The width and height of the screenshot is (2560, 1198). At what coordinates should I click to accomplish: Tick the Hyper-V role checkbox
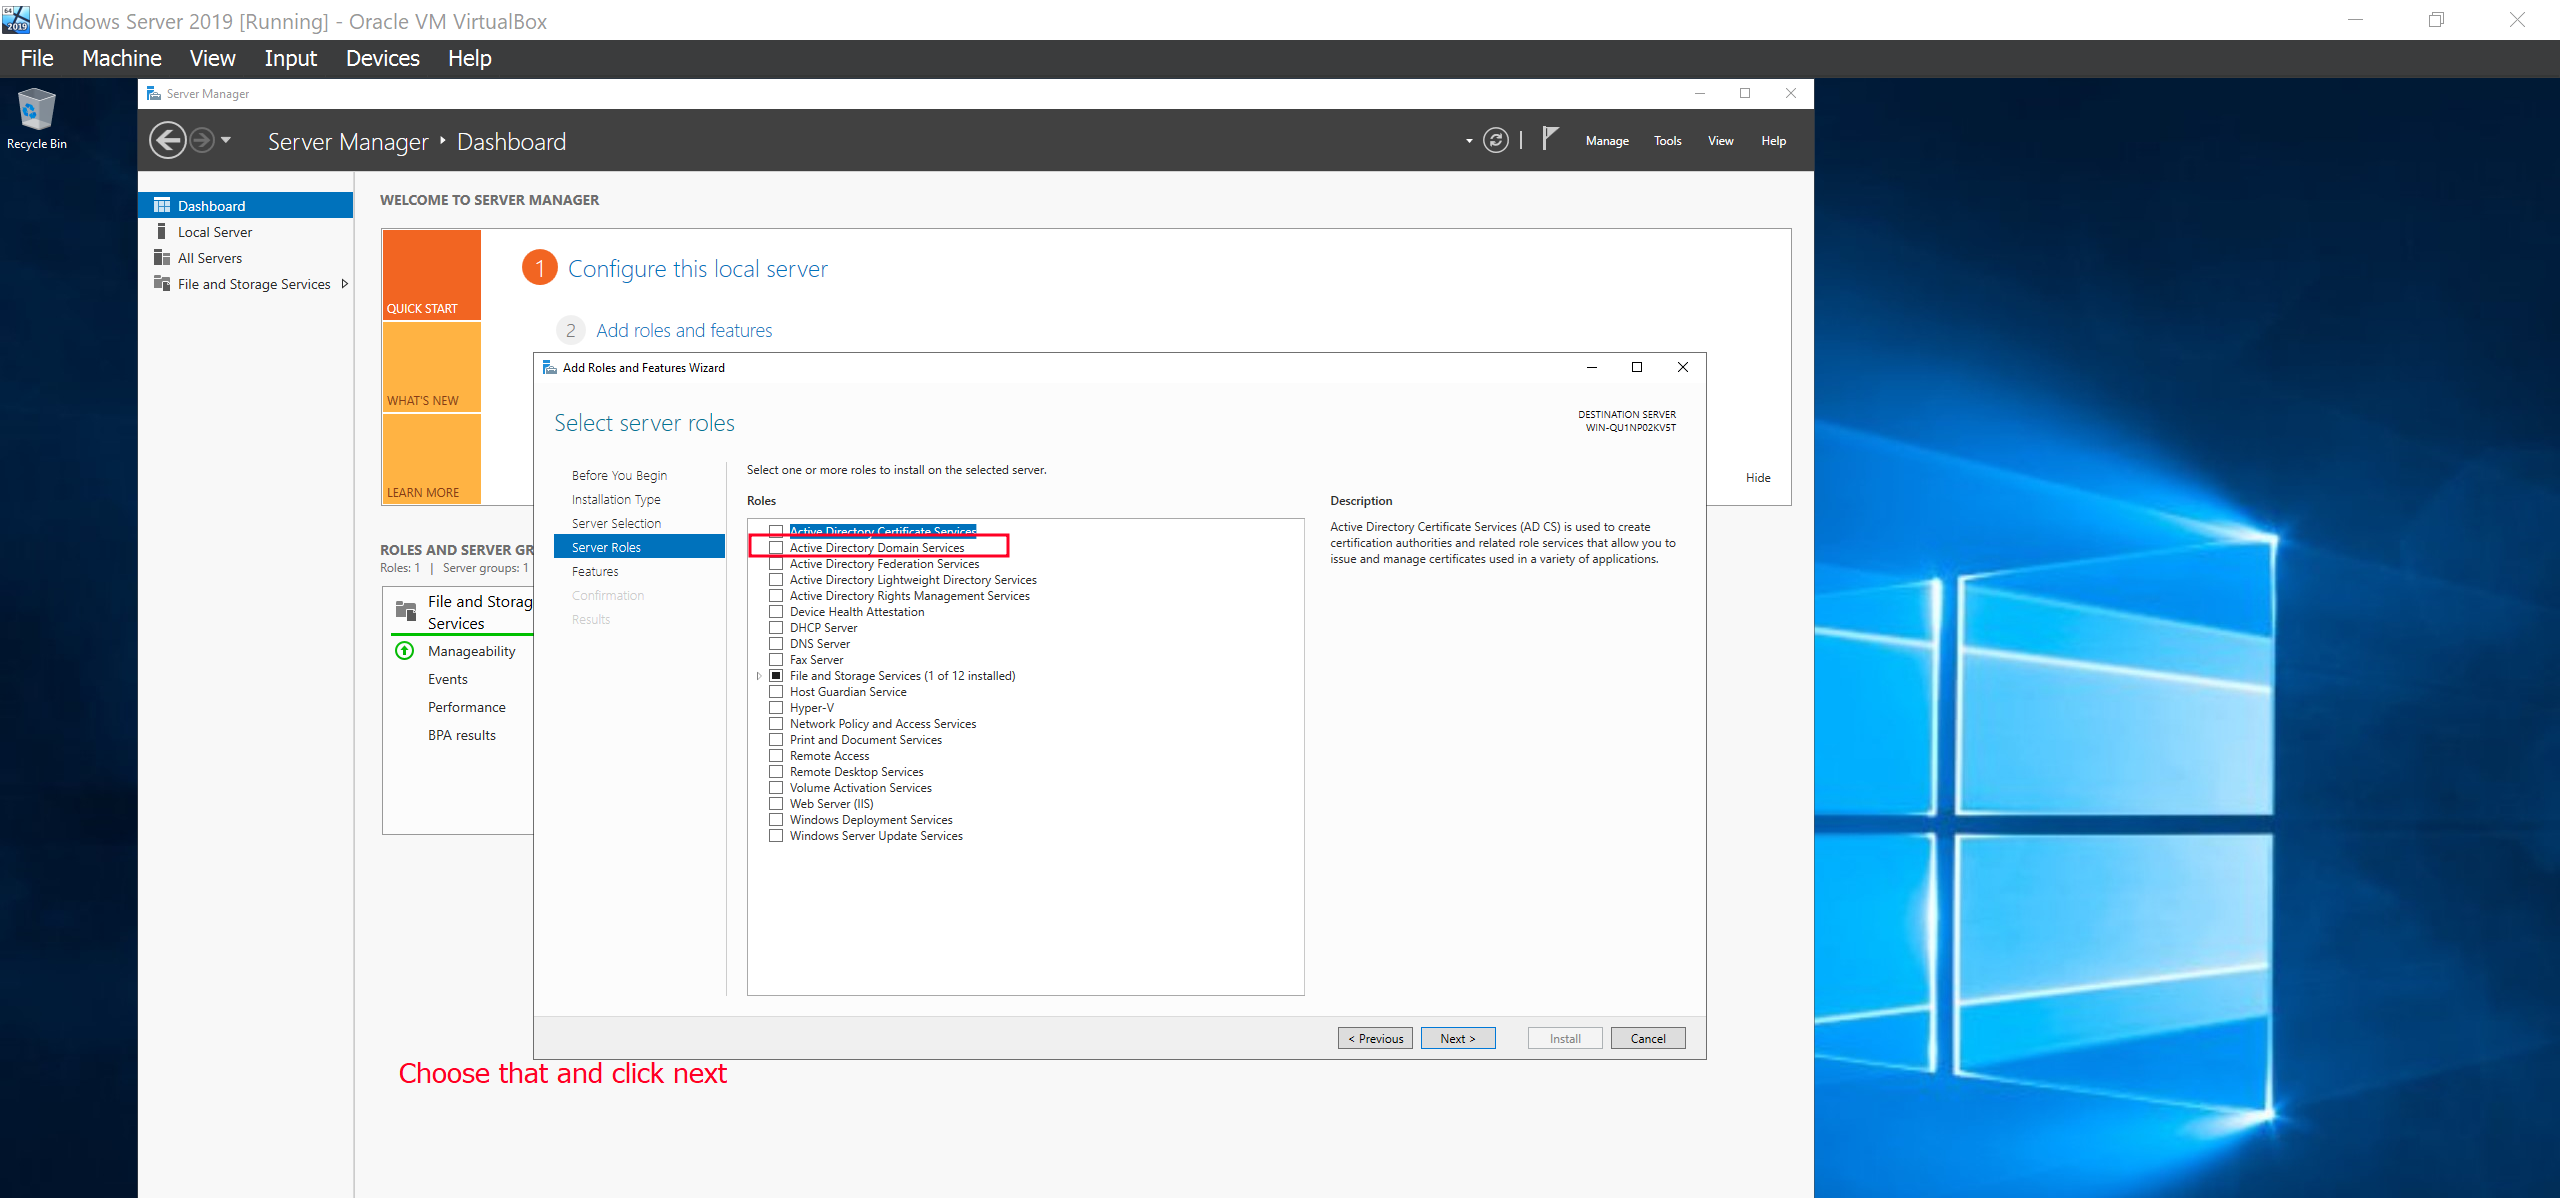click(776, 707)
